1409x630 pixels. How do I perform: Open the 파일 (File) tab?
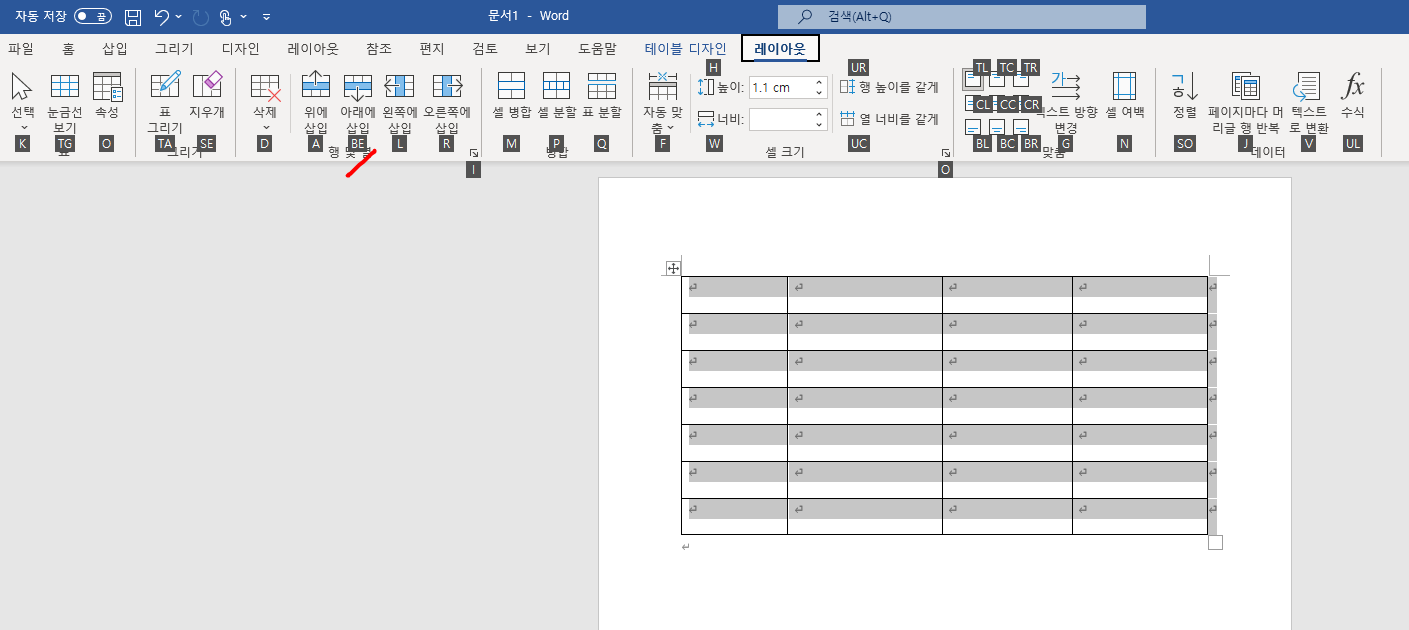(21, 48)
